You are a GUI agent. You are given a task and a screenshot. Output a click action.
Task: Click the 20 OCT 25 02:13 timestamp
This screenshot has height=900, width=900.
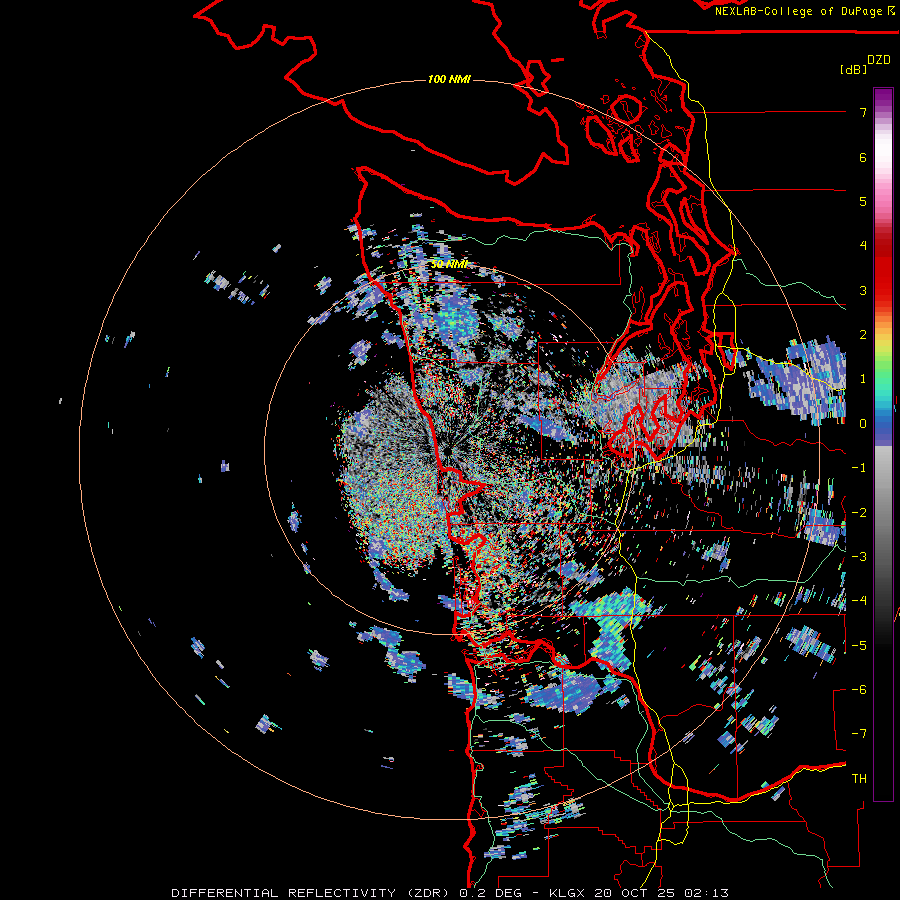[x=662, y=893]
